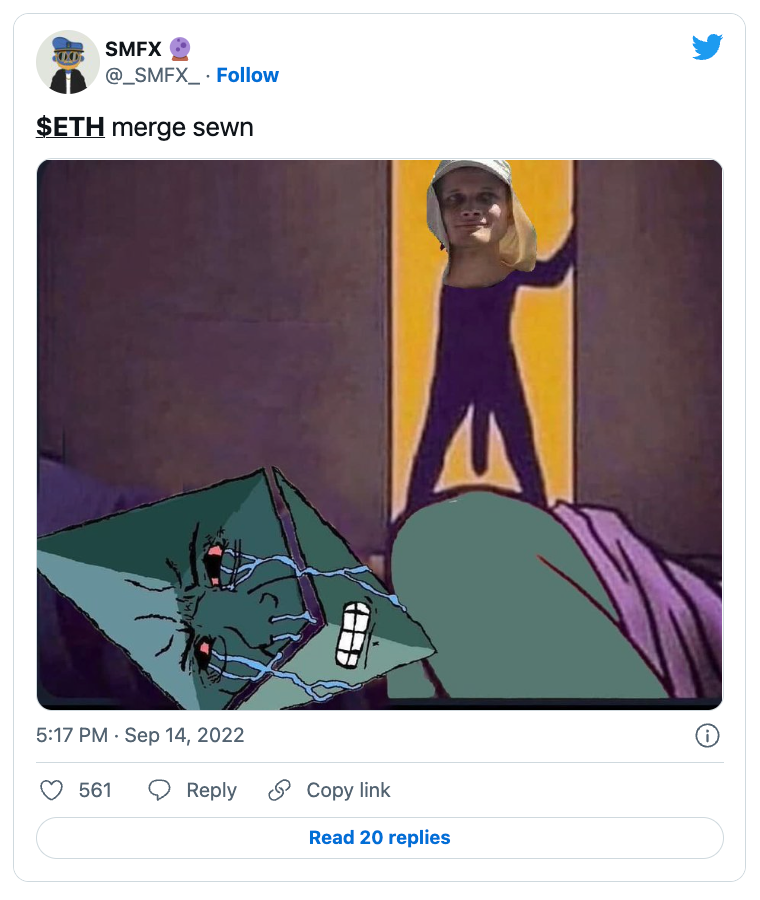Open the tweet info circle icon

click(x=707, y=735)
